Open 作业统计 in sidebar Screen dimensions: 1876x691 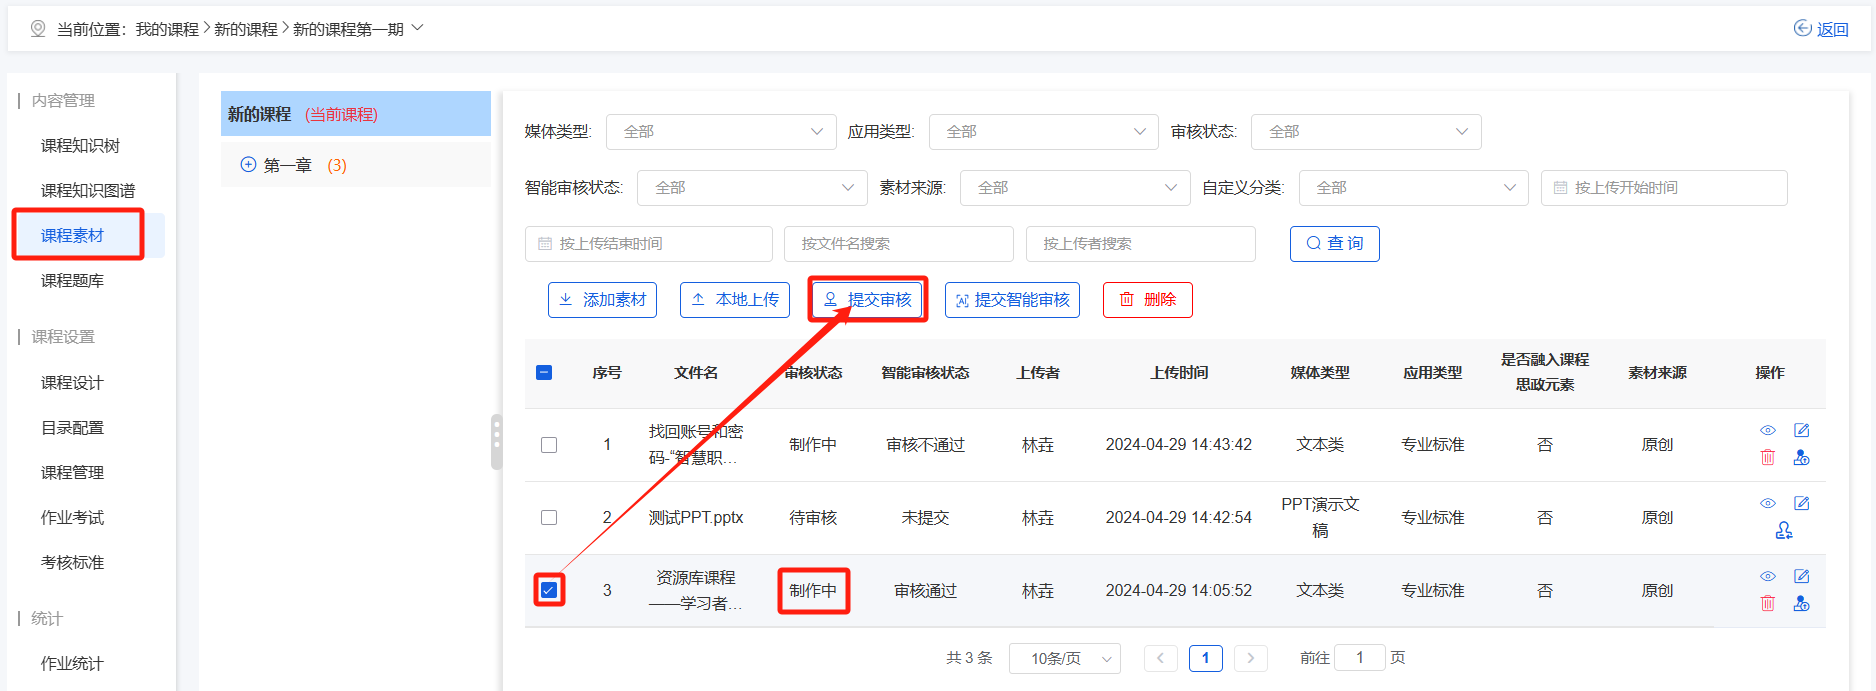[72, 664]
